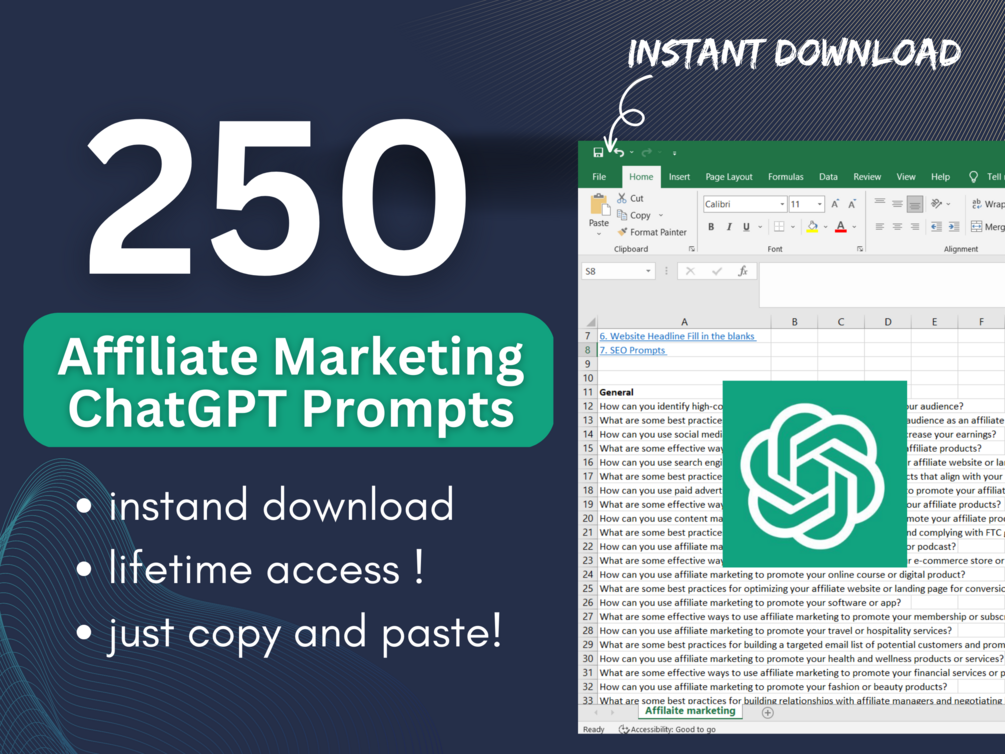Toggle Bold formatting

tap(711, 226)
